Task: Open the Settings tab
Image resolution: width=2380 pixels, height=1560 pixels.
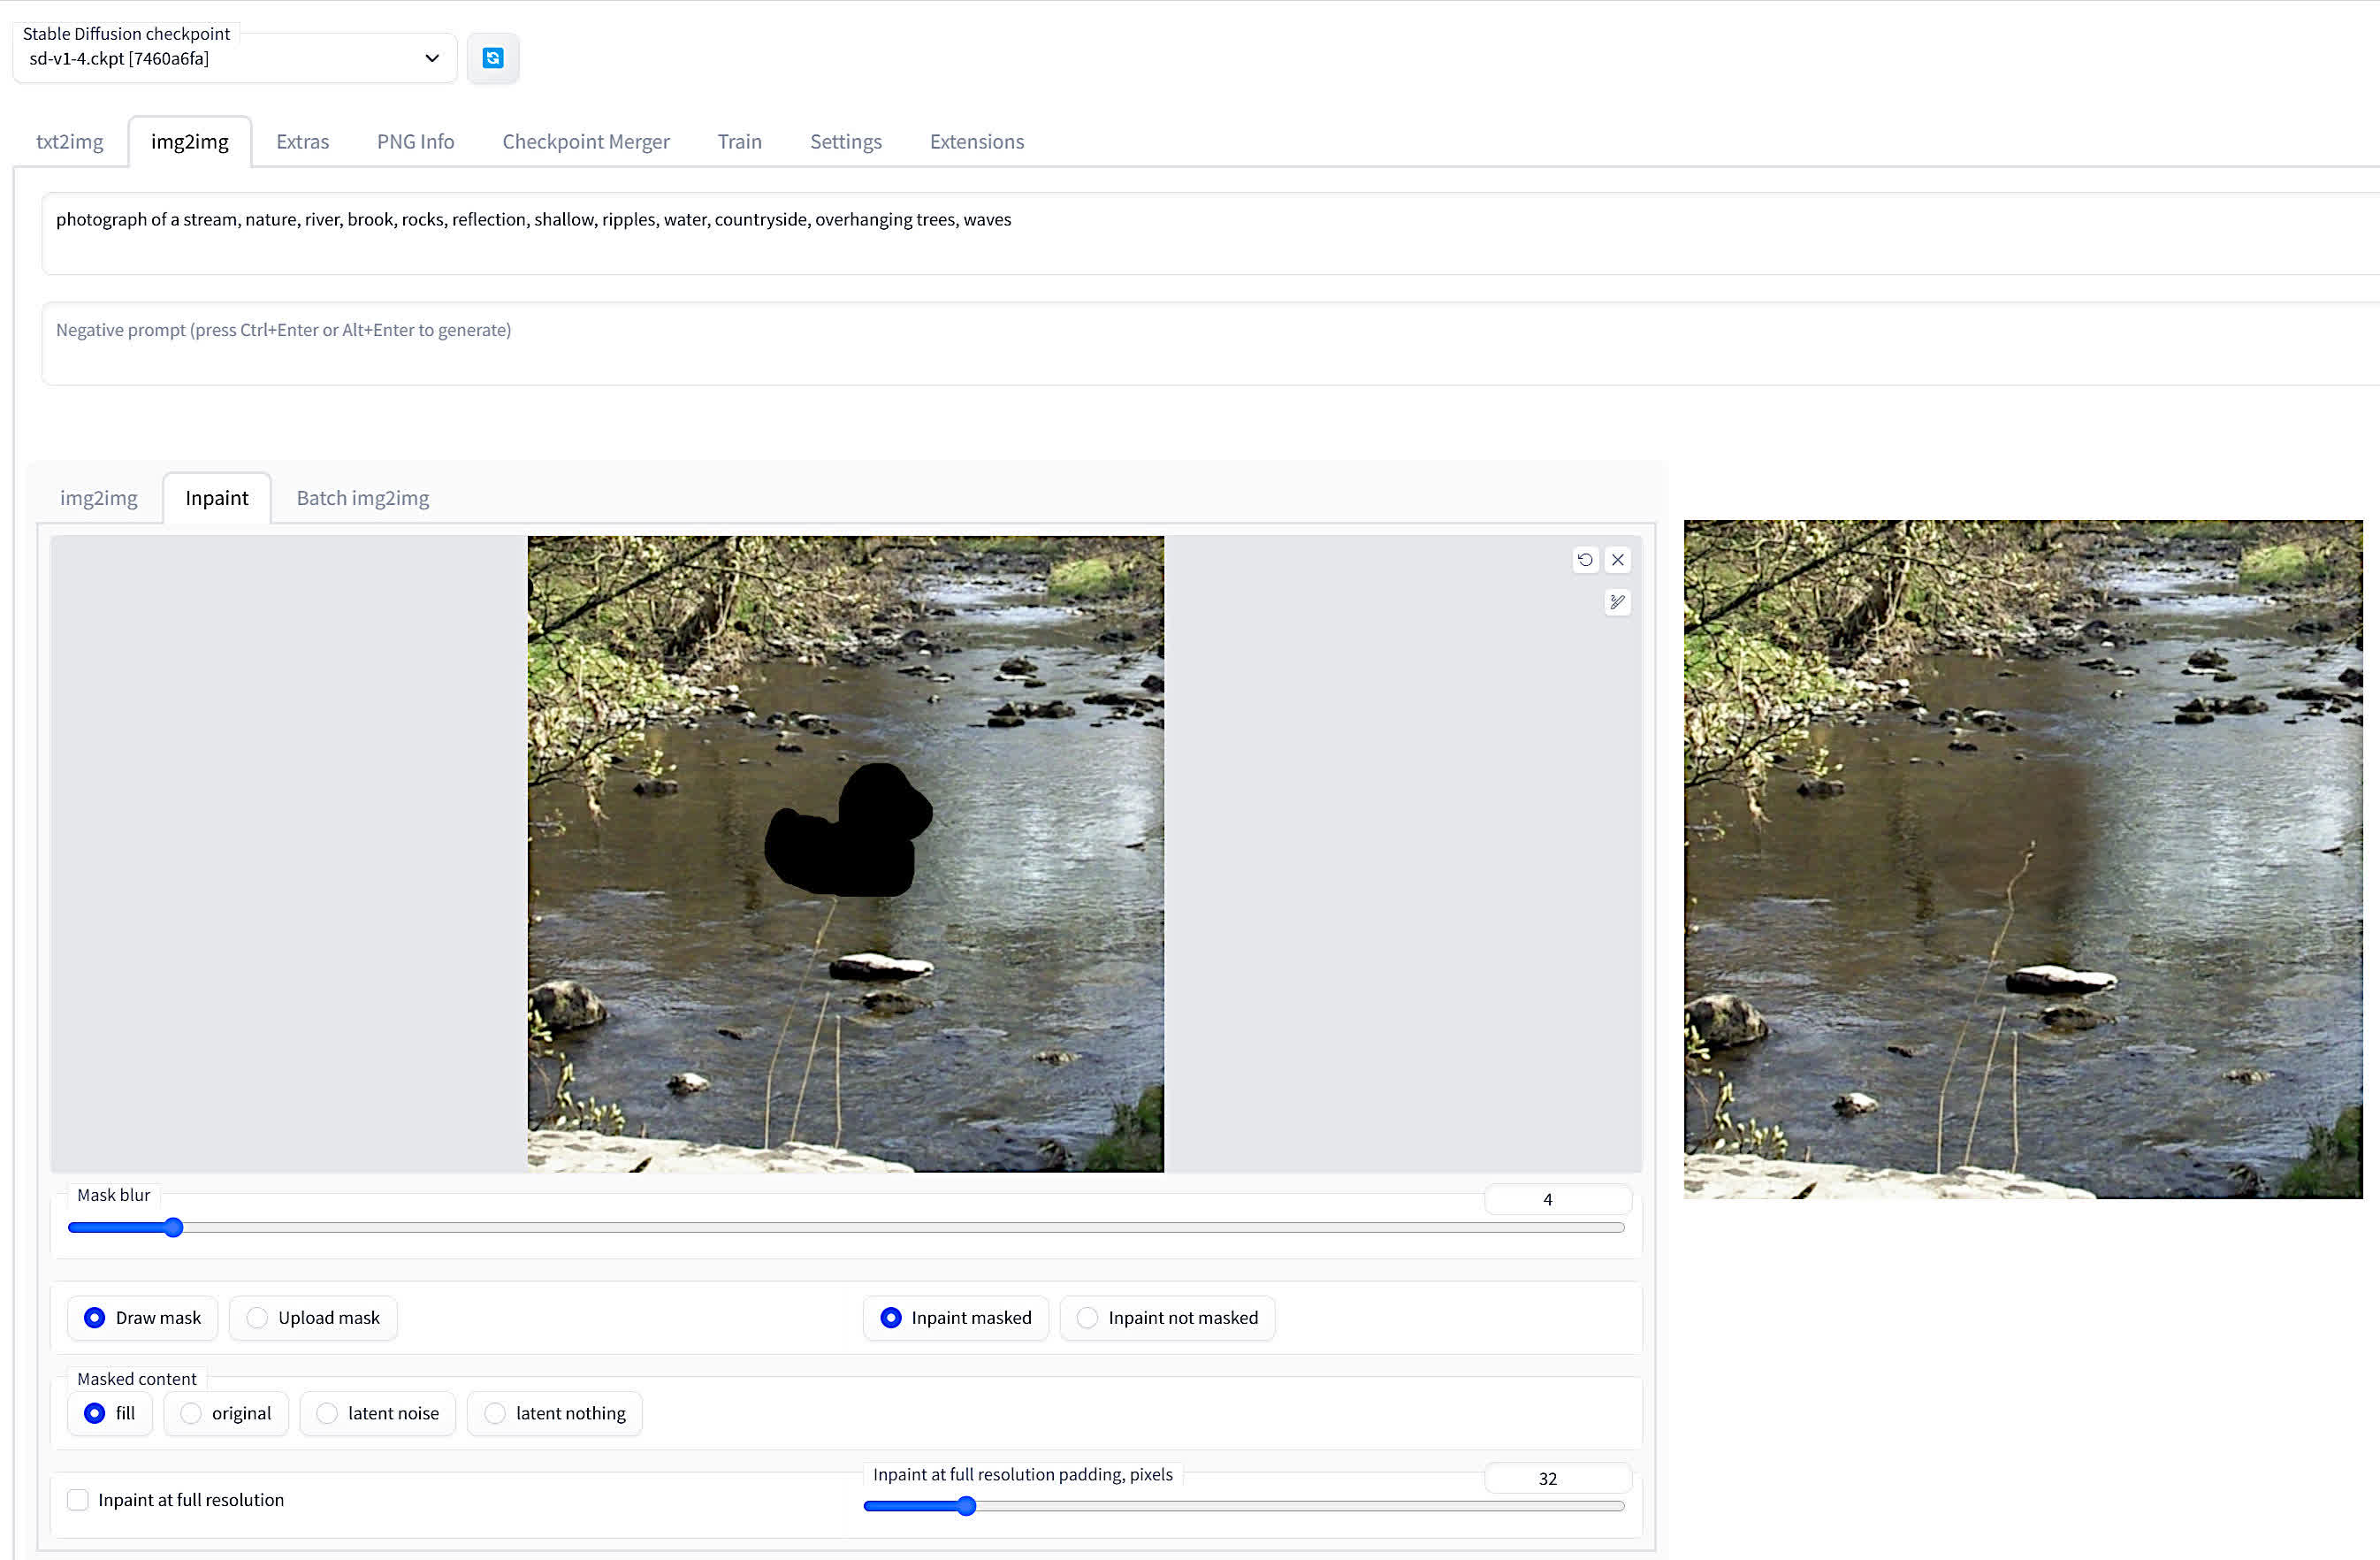Action: pos(846,141)
